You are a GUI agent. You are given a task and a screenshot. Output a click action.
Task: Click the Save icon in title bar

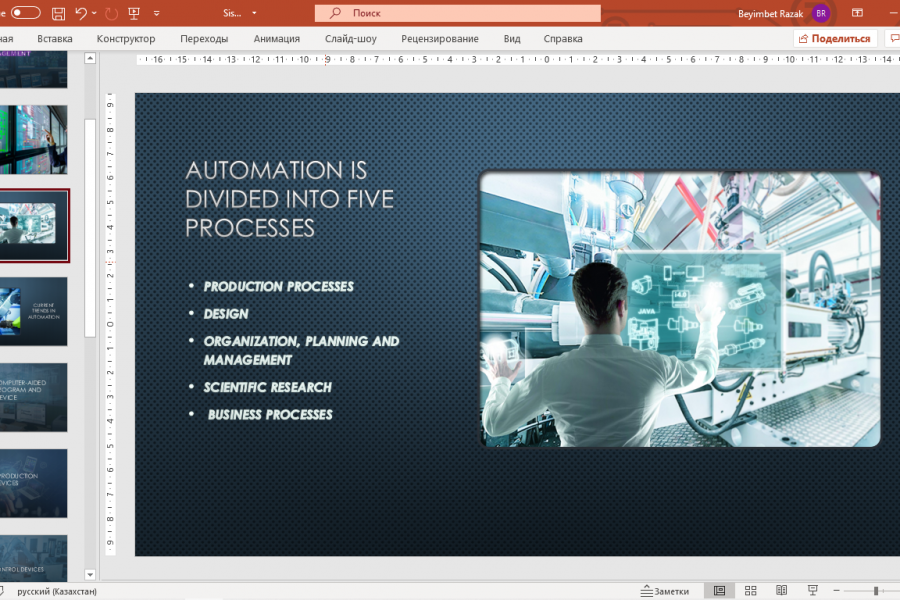(x=58, y=13)
